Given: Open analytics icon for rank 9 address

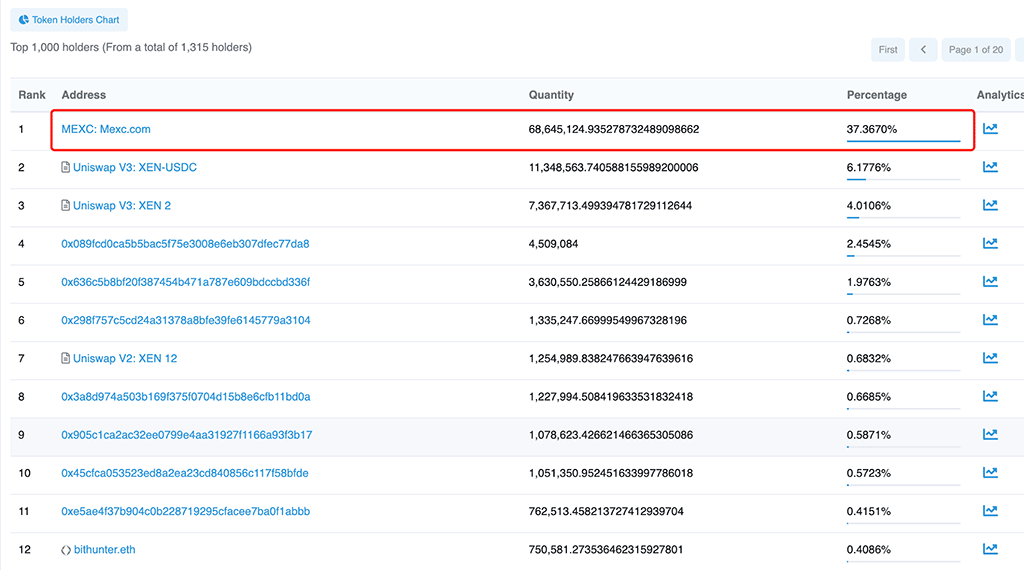Looking at the screenshot, I should [990, 434].
